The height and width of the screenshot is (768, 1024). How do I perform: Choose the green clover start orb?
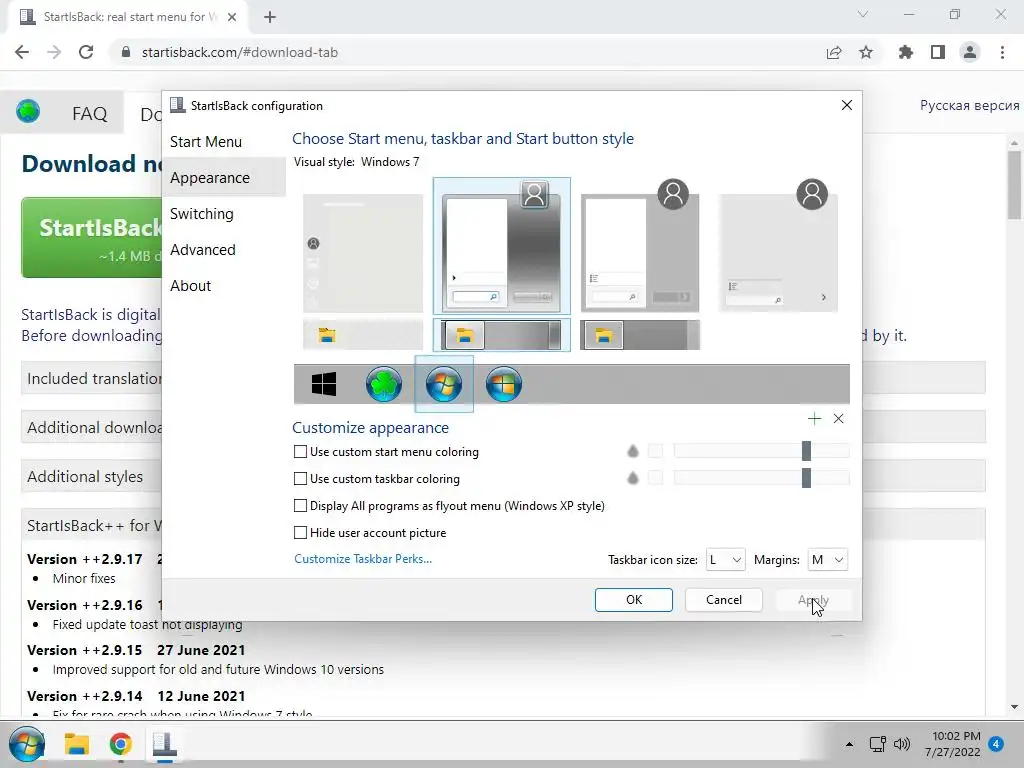[384, 384]
